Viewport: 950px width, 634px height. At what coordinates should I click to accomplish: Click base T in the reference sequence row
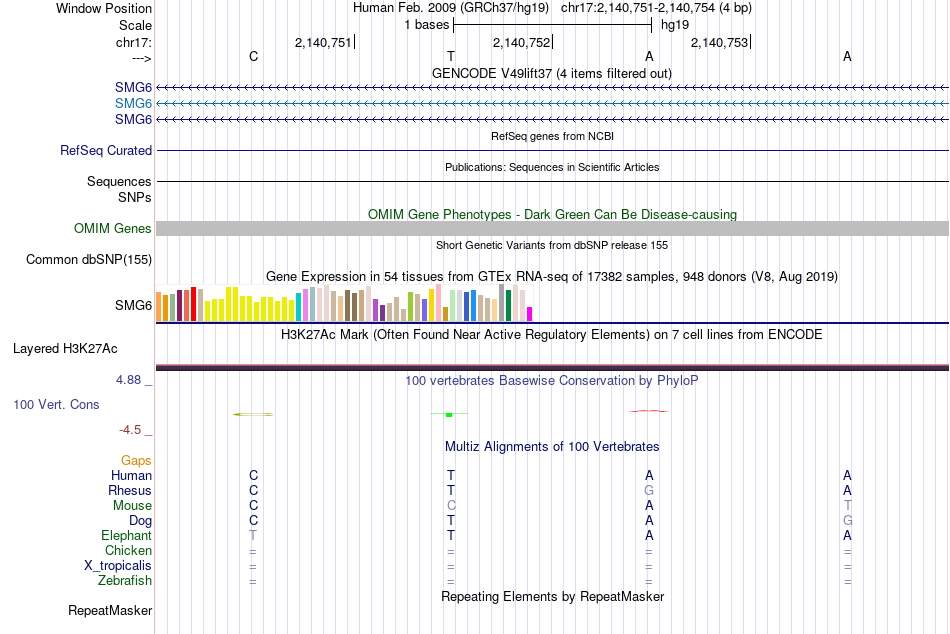(451, 56)
